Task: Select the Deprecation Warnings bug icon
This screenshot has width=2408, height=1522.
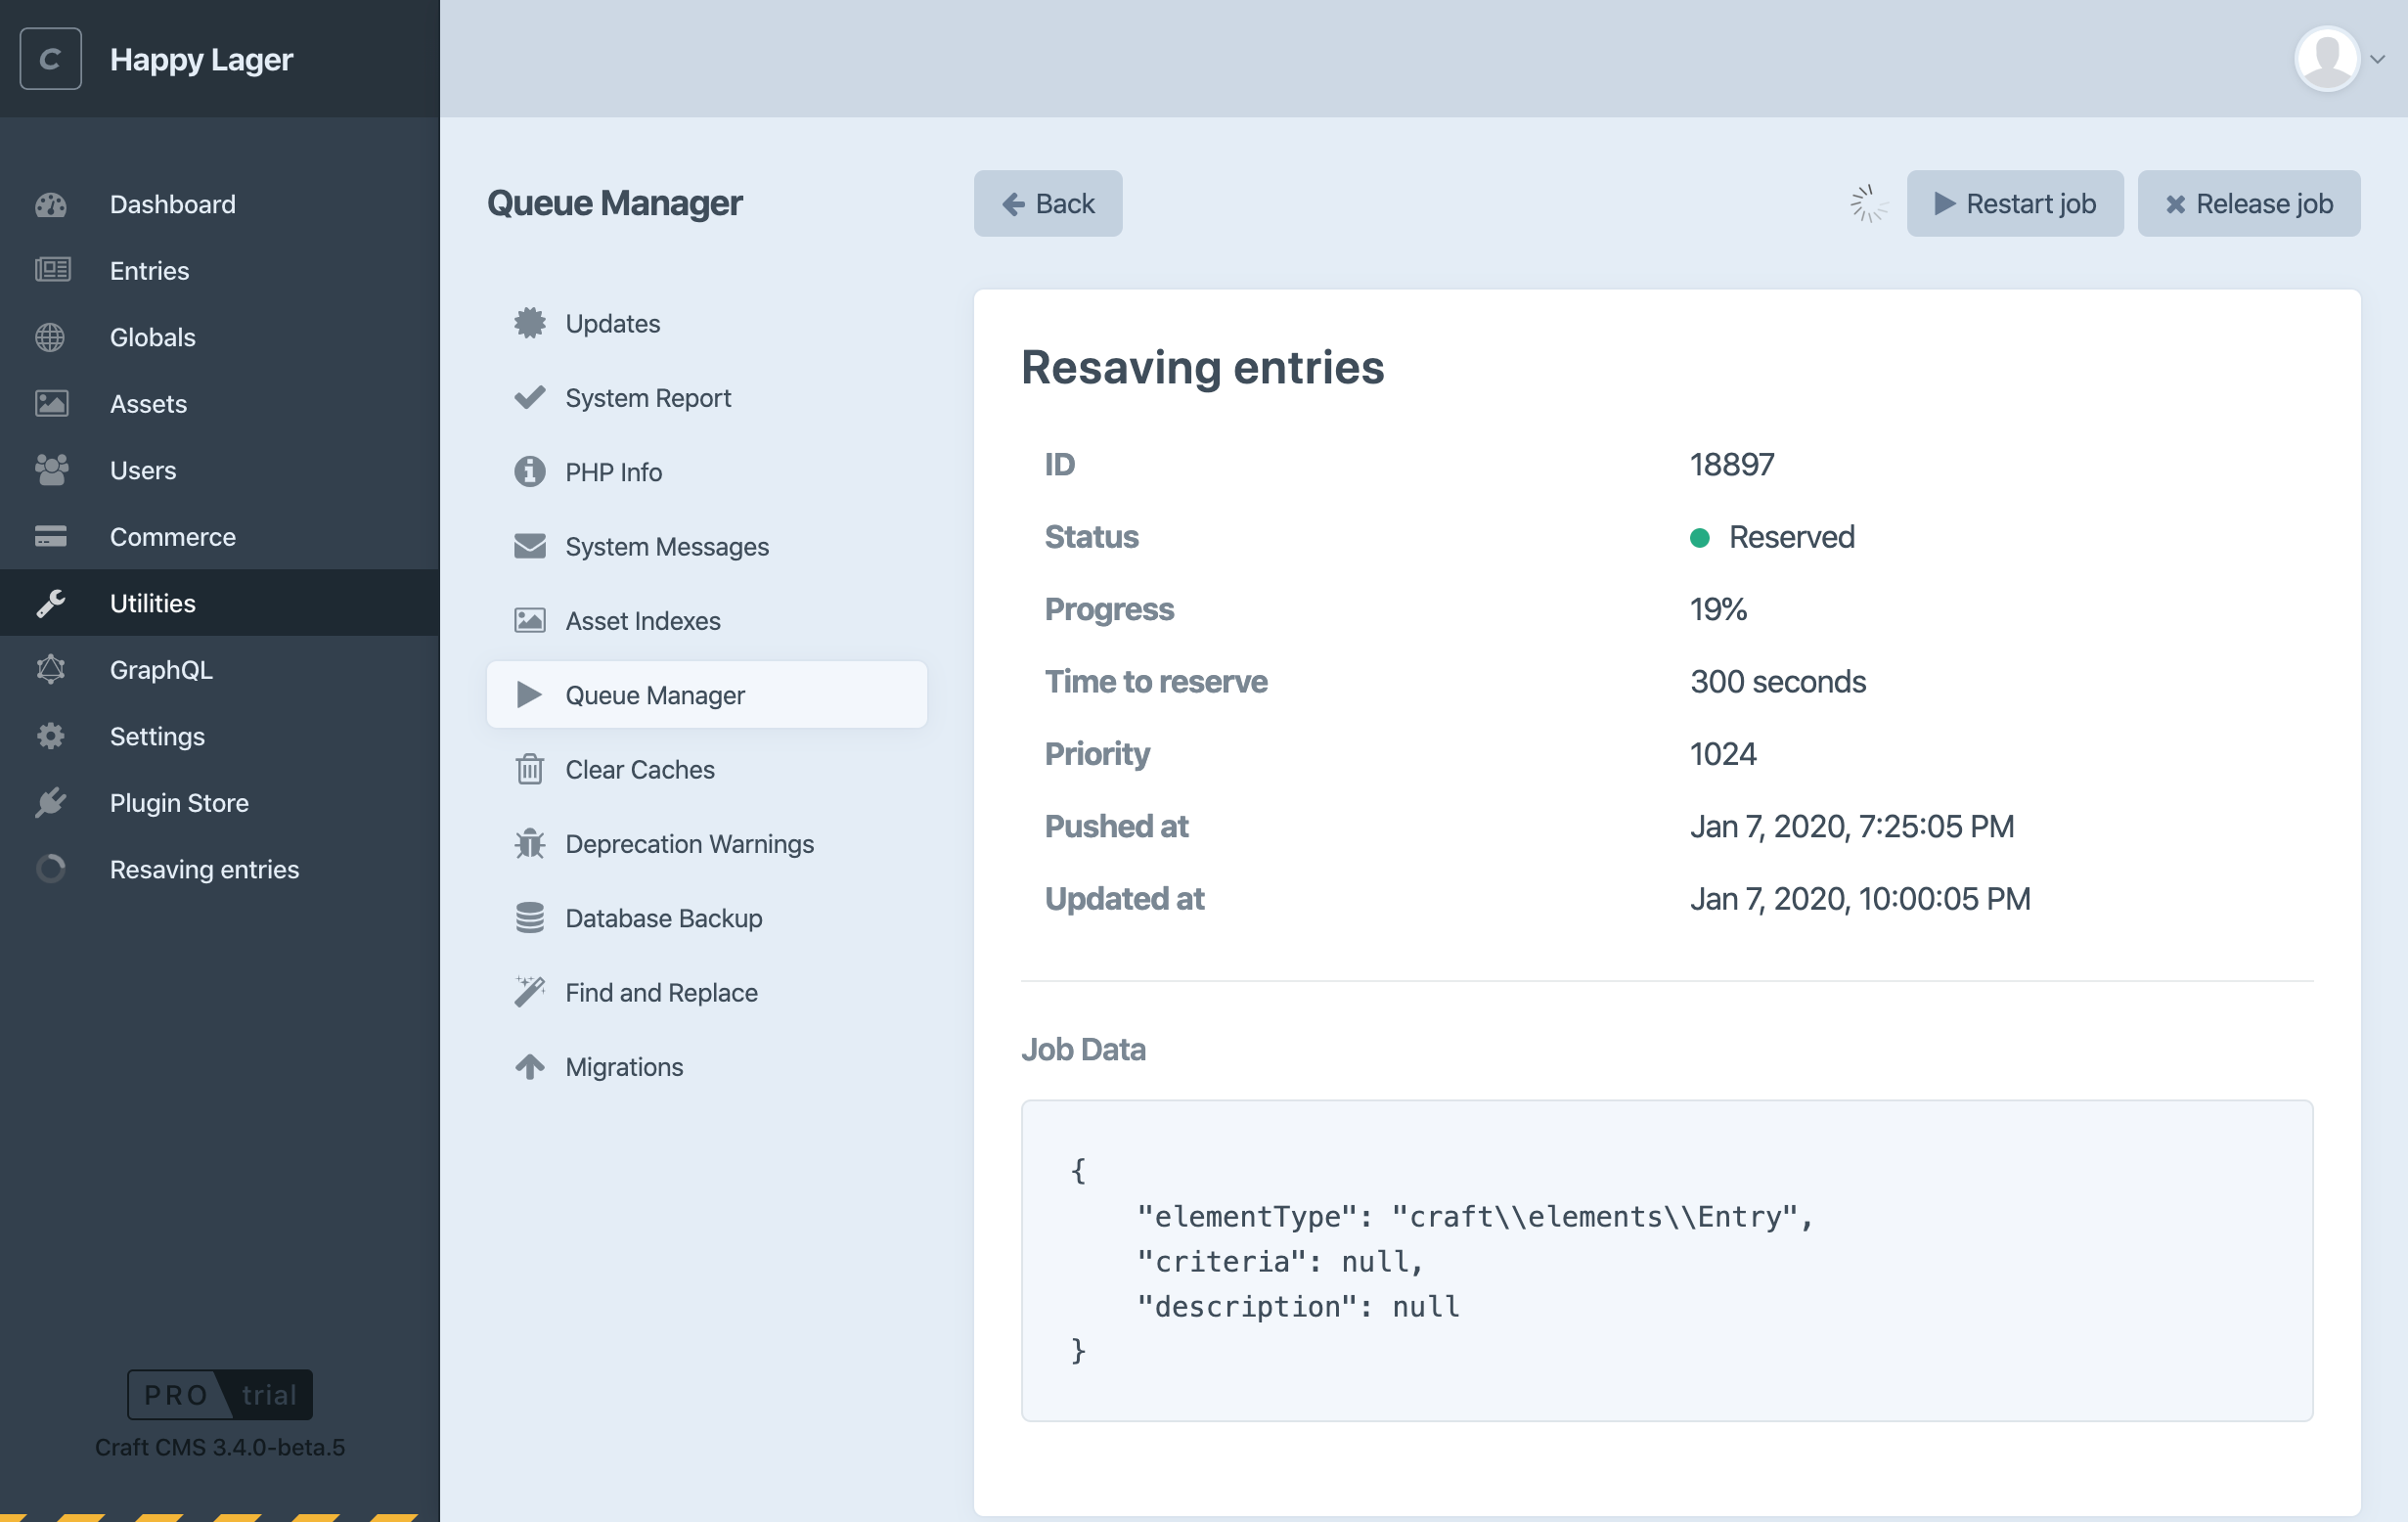Action: [x=529, y=843]
